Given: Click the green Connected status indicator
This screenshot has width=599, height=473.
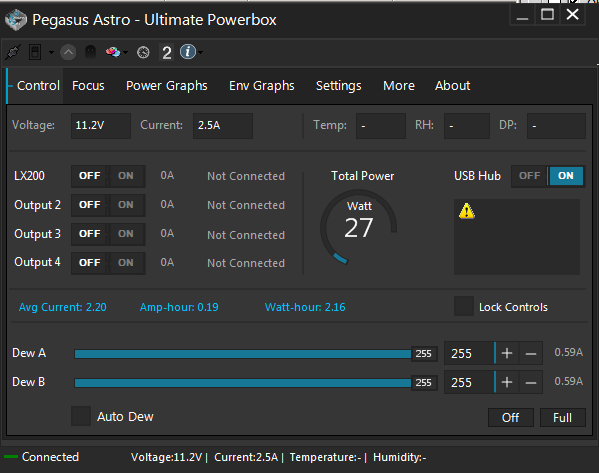Looking at the screenshot, I should pyautogui.click(x=11, y=457).
